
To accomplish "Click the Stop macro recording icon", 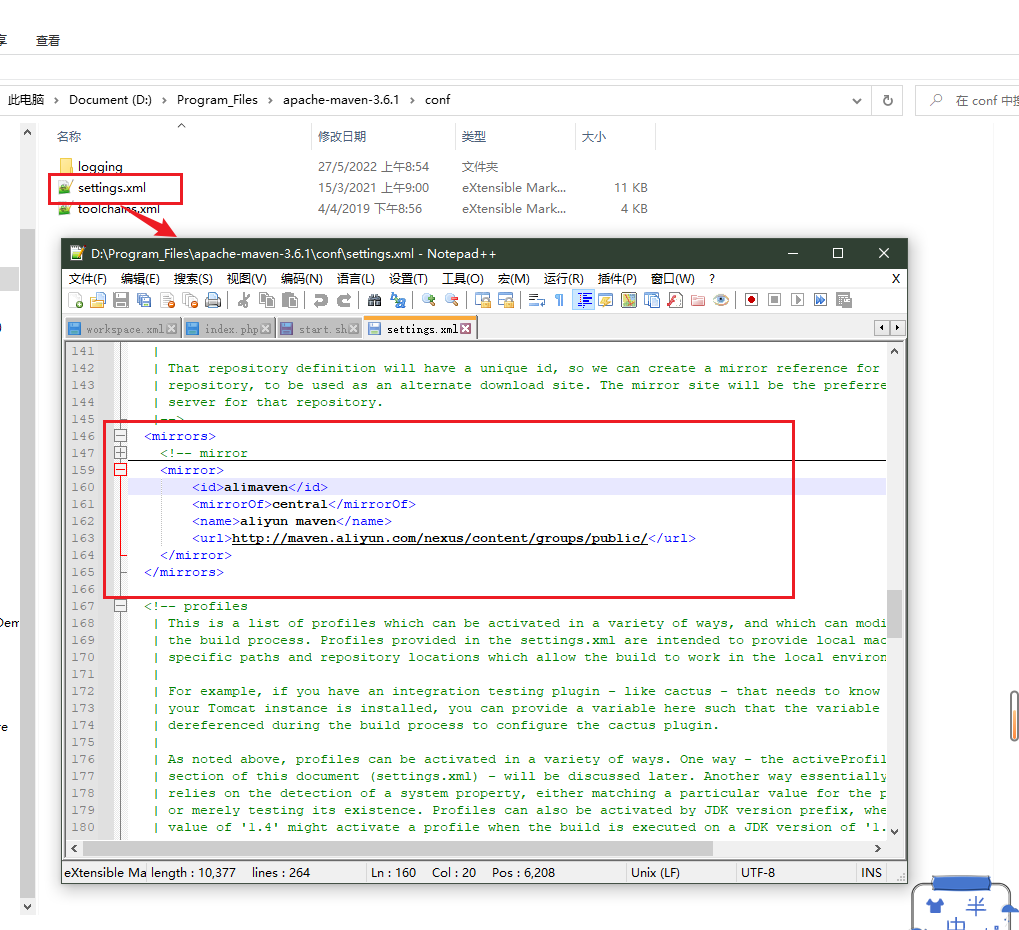I will (774, 300).
